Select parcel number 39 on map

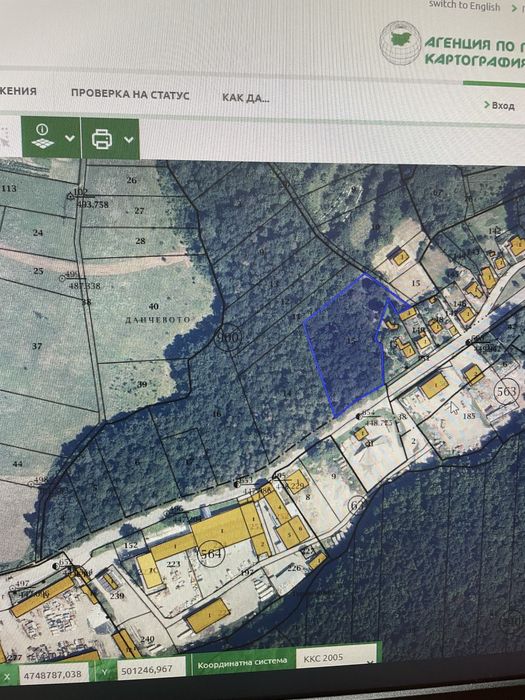[x=142, y=384]
